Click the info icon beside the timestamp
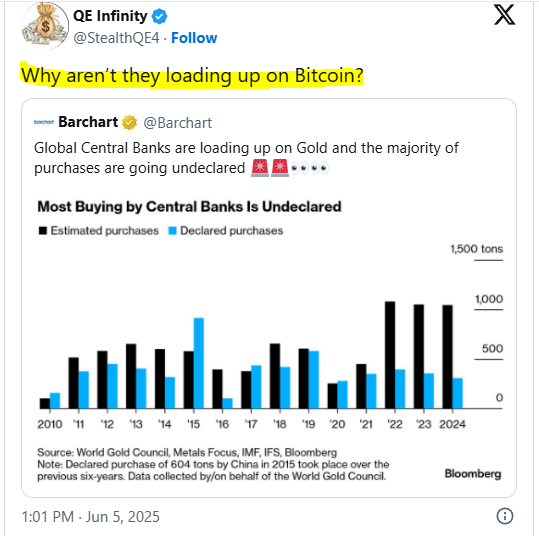This screenshot has width=539, height=536. [x=505, y=516]
